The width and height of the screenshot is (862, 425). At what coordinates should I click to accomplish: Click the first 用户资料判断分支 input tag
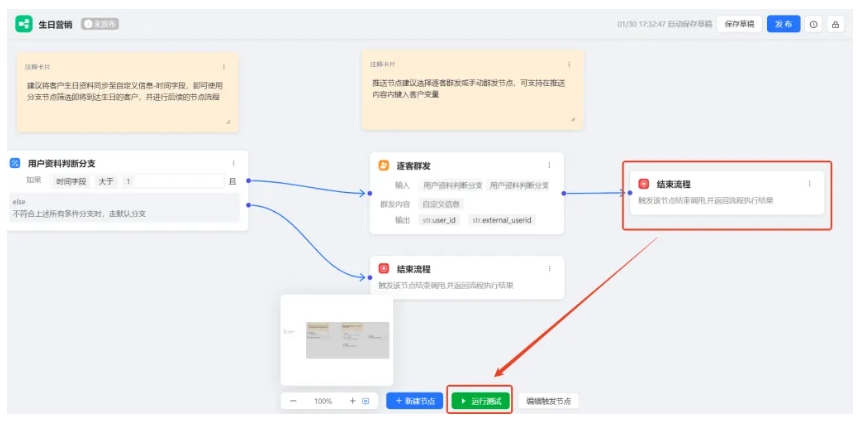coord(452,185)
